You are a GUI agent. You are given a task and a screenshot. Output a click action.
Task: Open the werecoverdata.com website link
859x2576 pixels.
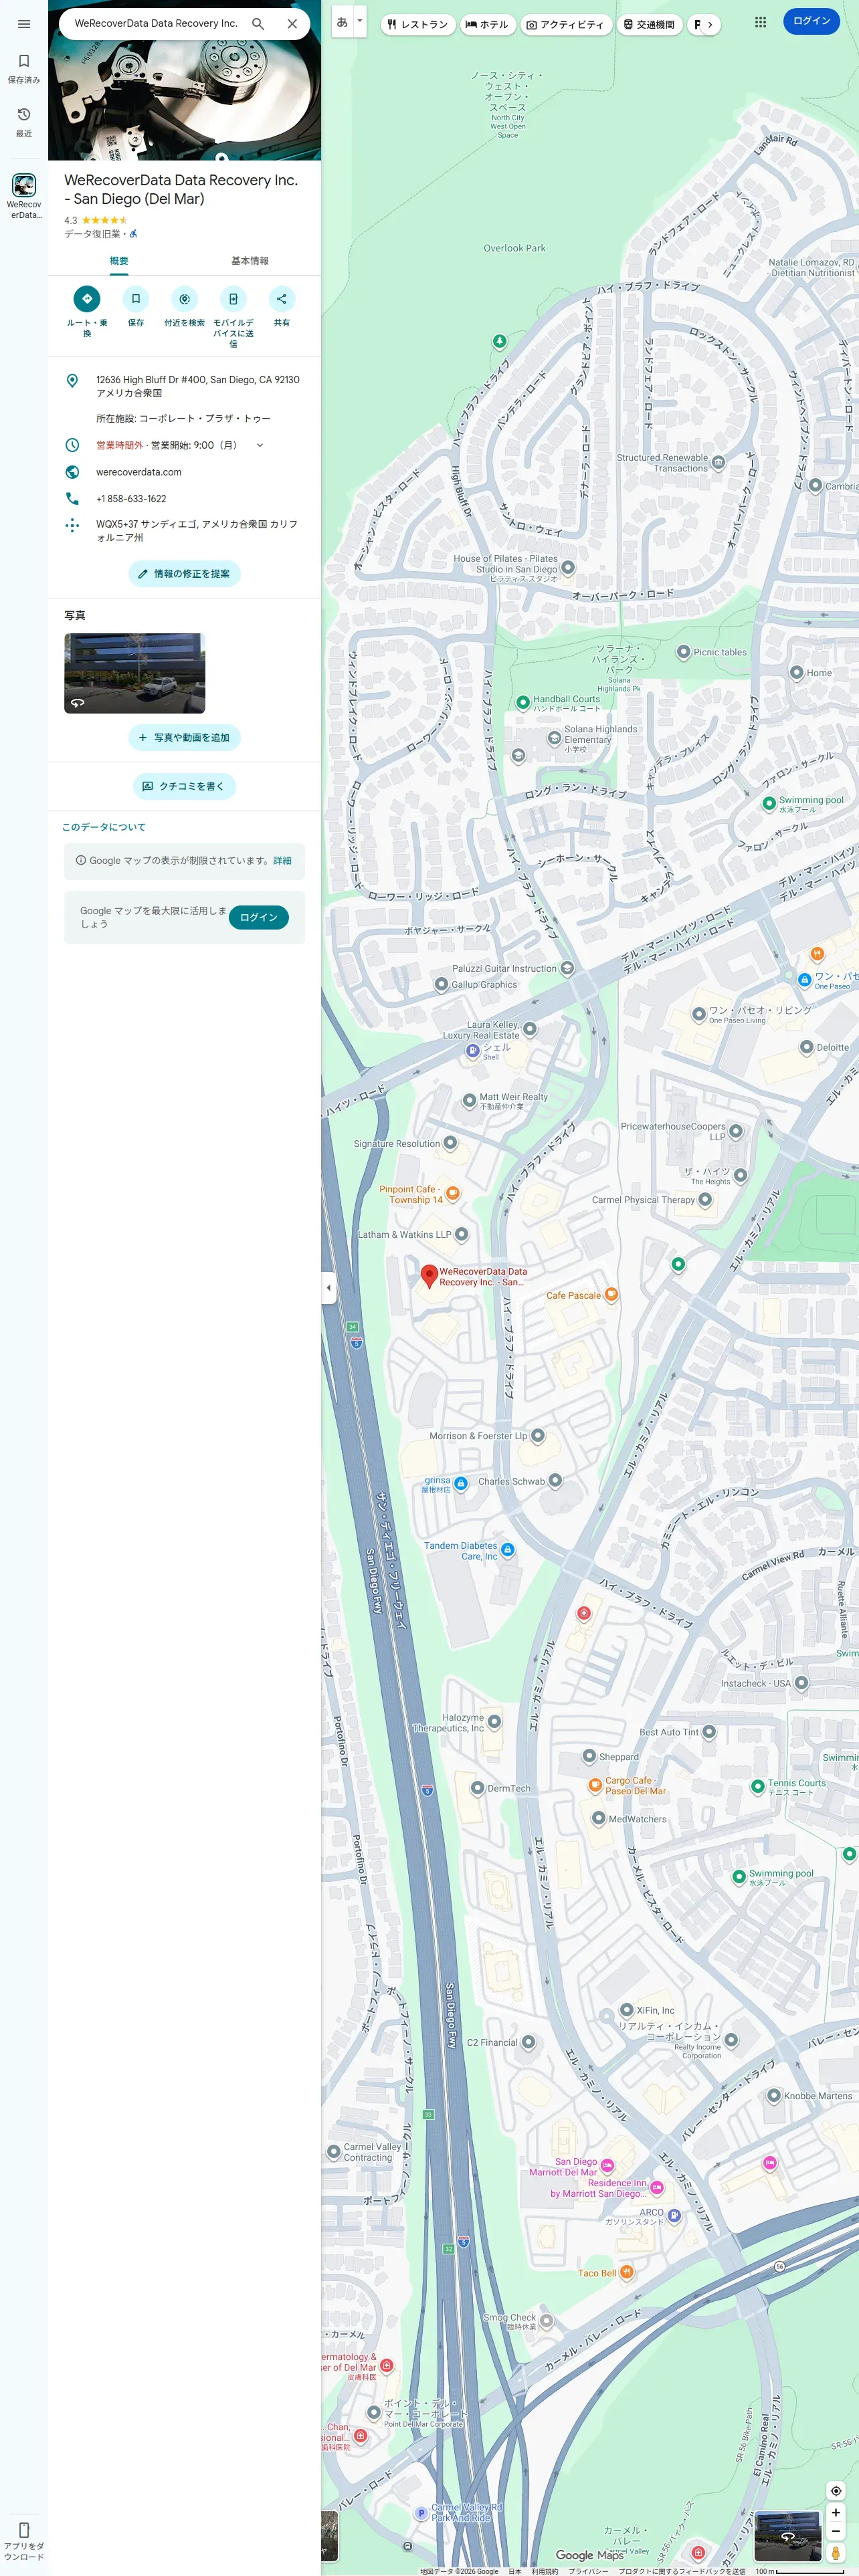(139, 472)
